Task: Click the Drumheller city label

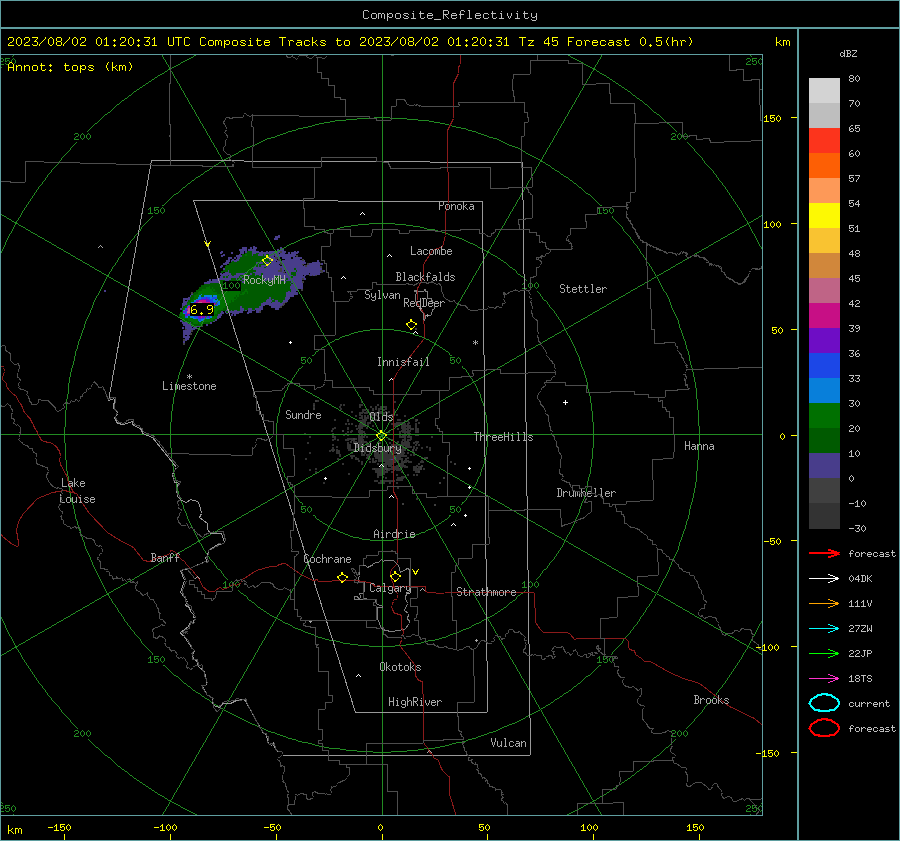Action: 586,493
